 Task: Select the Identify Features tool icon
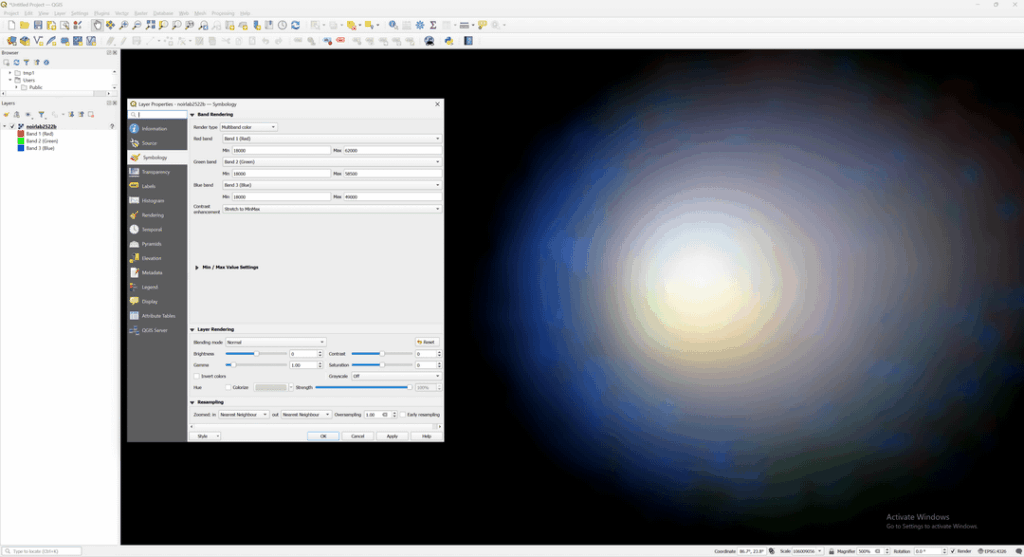[x=393, y=25]
